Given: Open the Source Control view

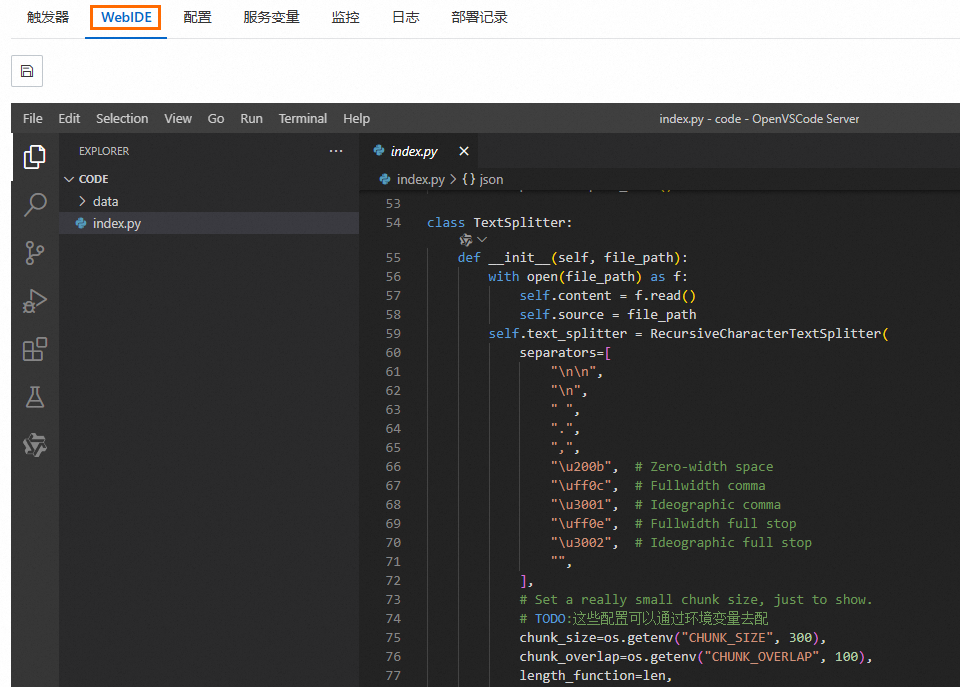Looking at the screenshot, I should pos(35,252).
